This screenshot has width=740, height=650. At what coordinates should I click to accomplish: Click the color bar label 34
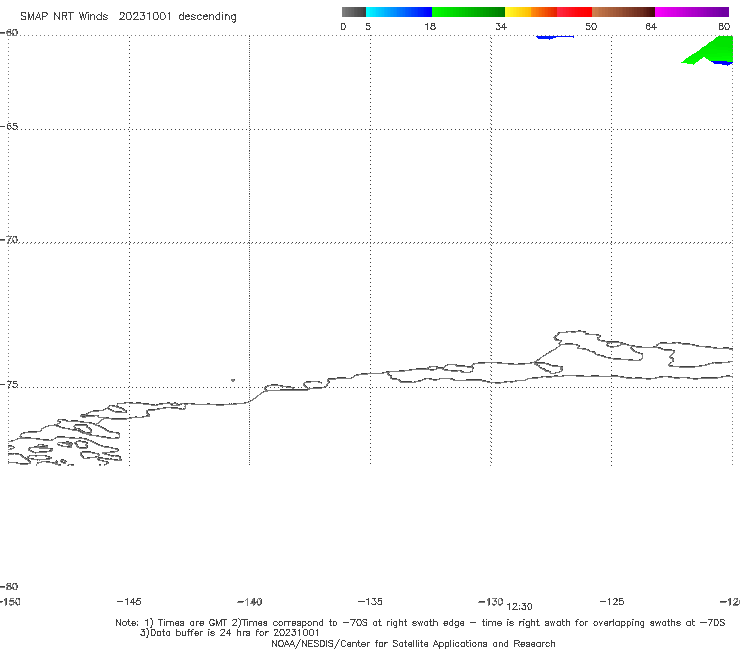[x=501, y=26]
